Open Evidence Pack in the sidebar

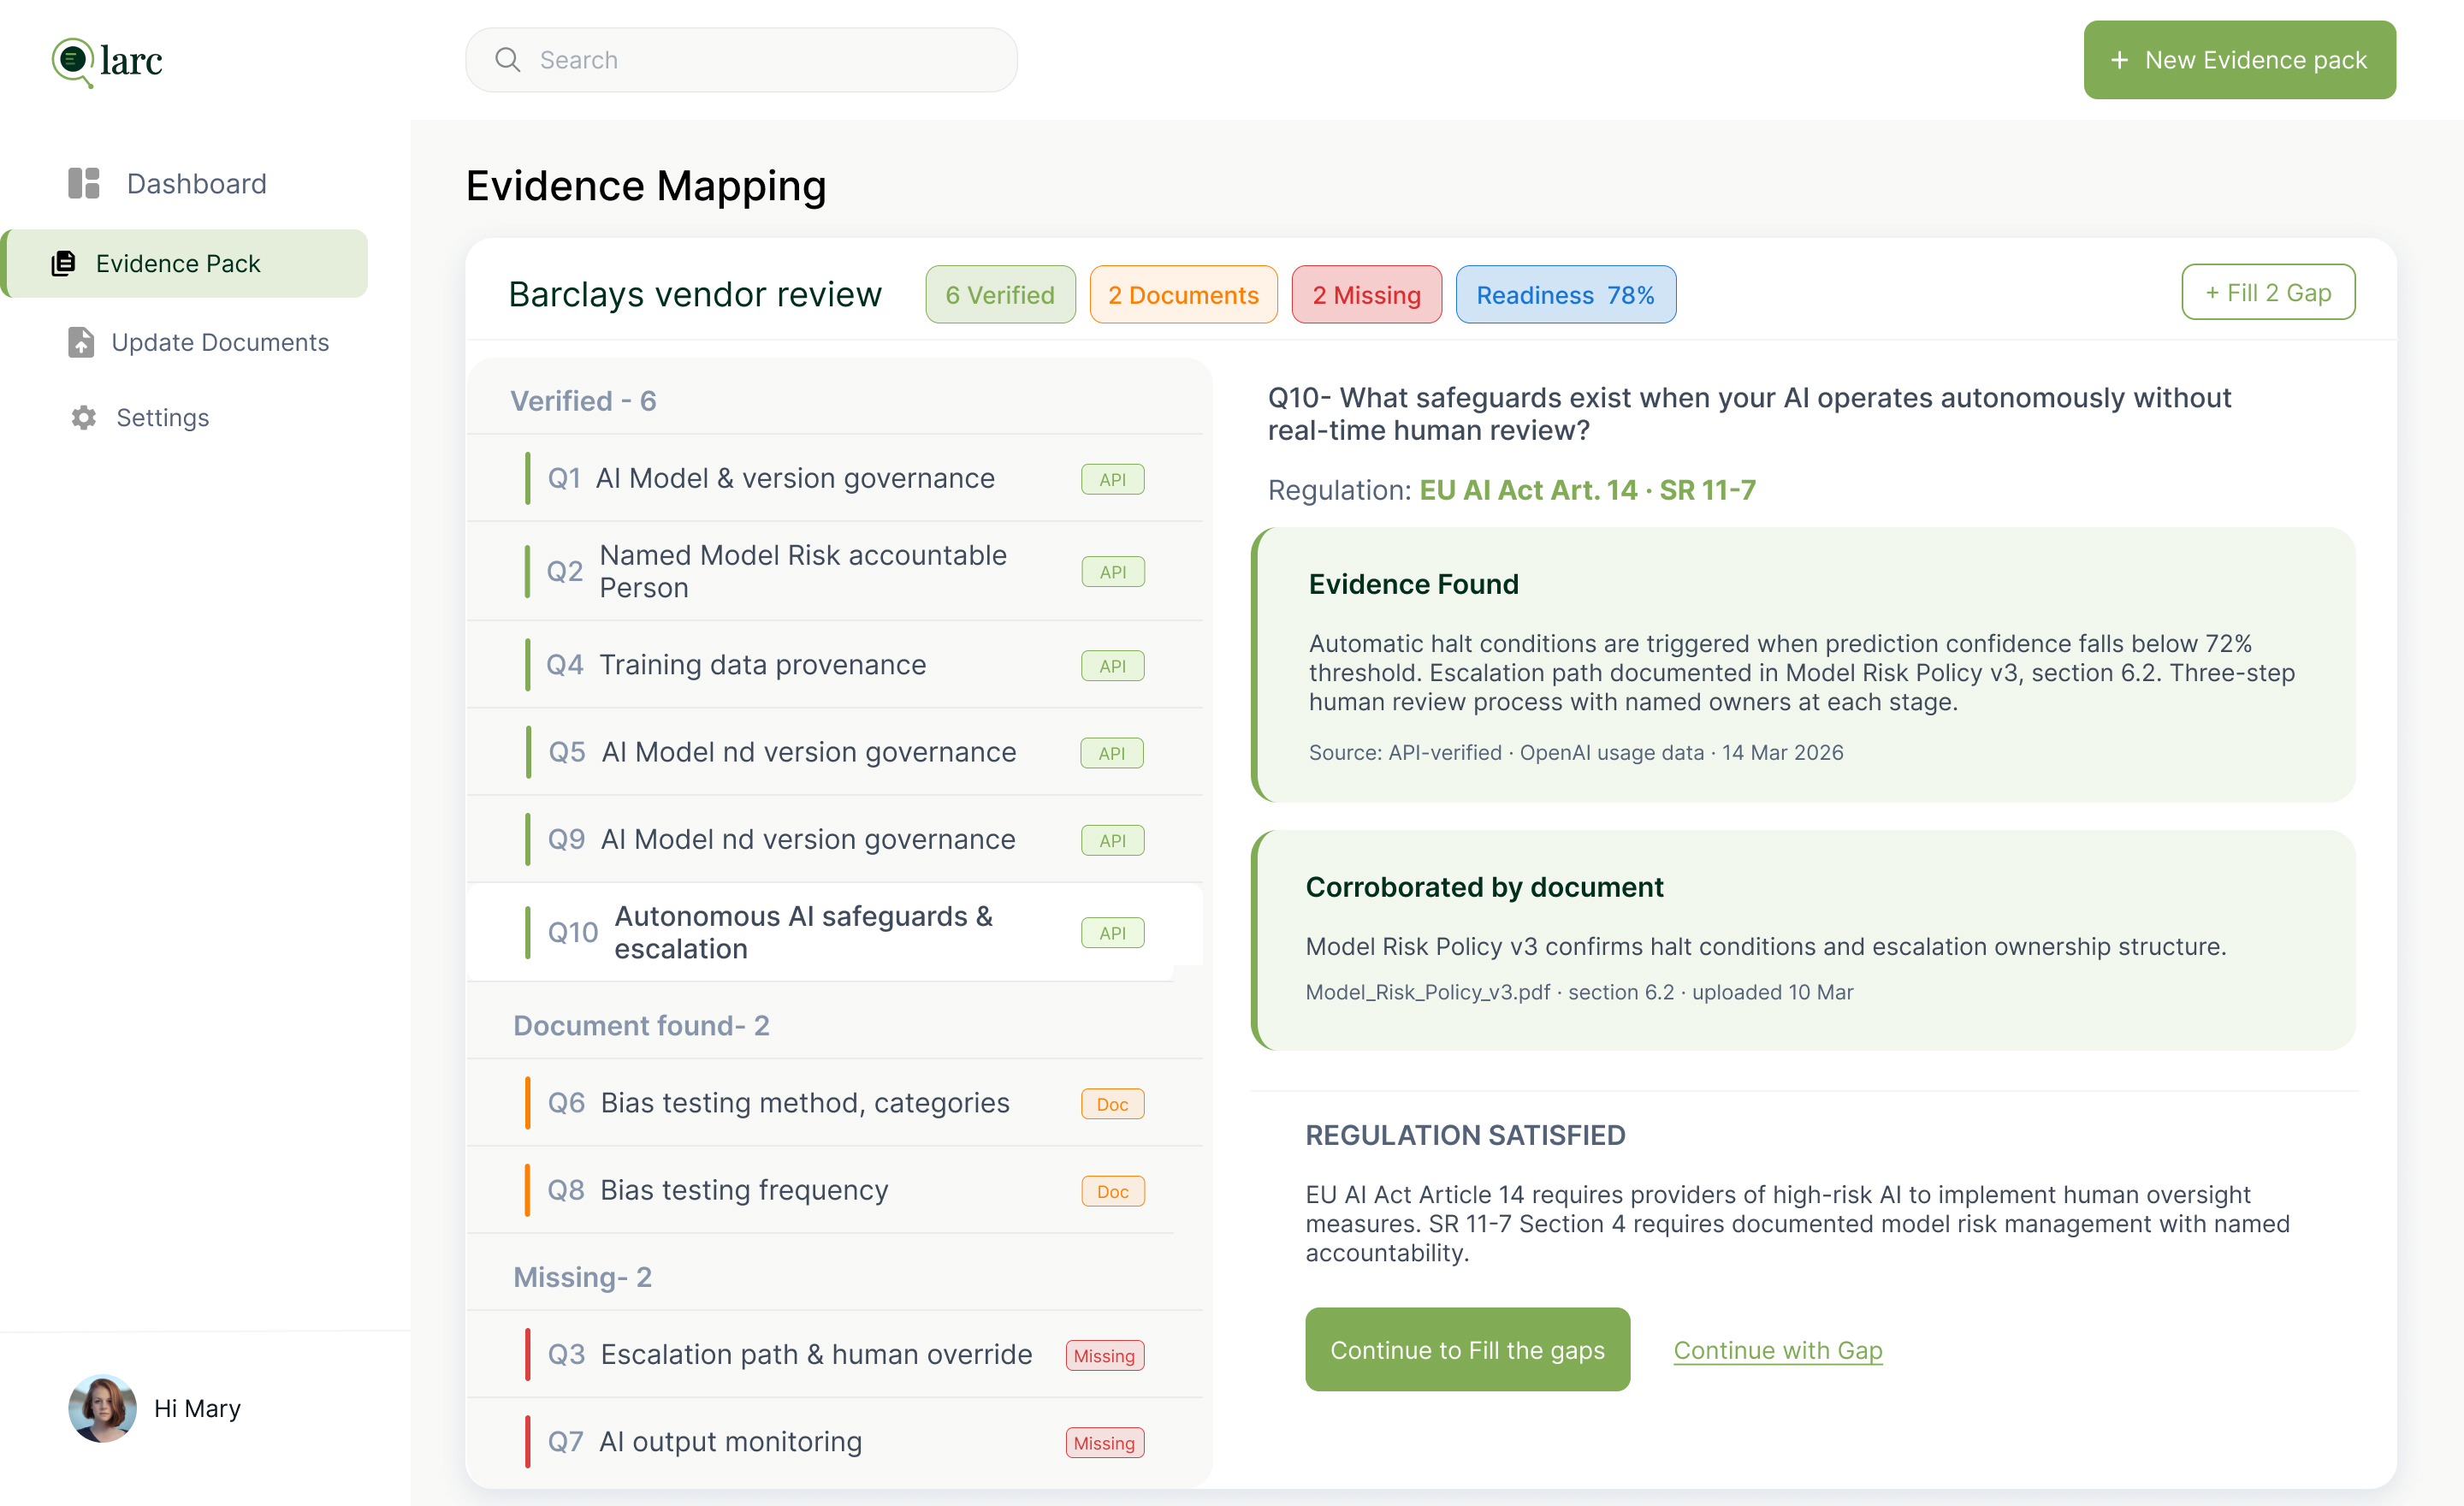tap(185, 263)
